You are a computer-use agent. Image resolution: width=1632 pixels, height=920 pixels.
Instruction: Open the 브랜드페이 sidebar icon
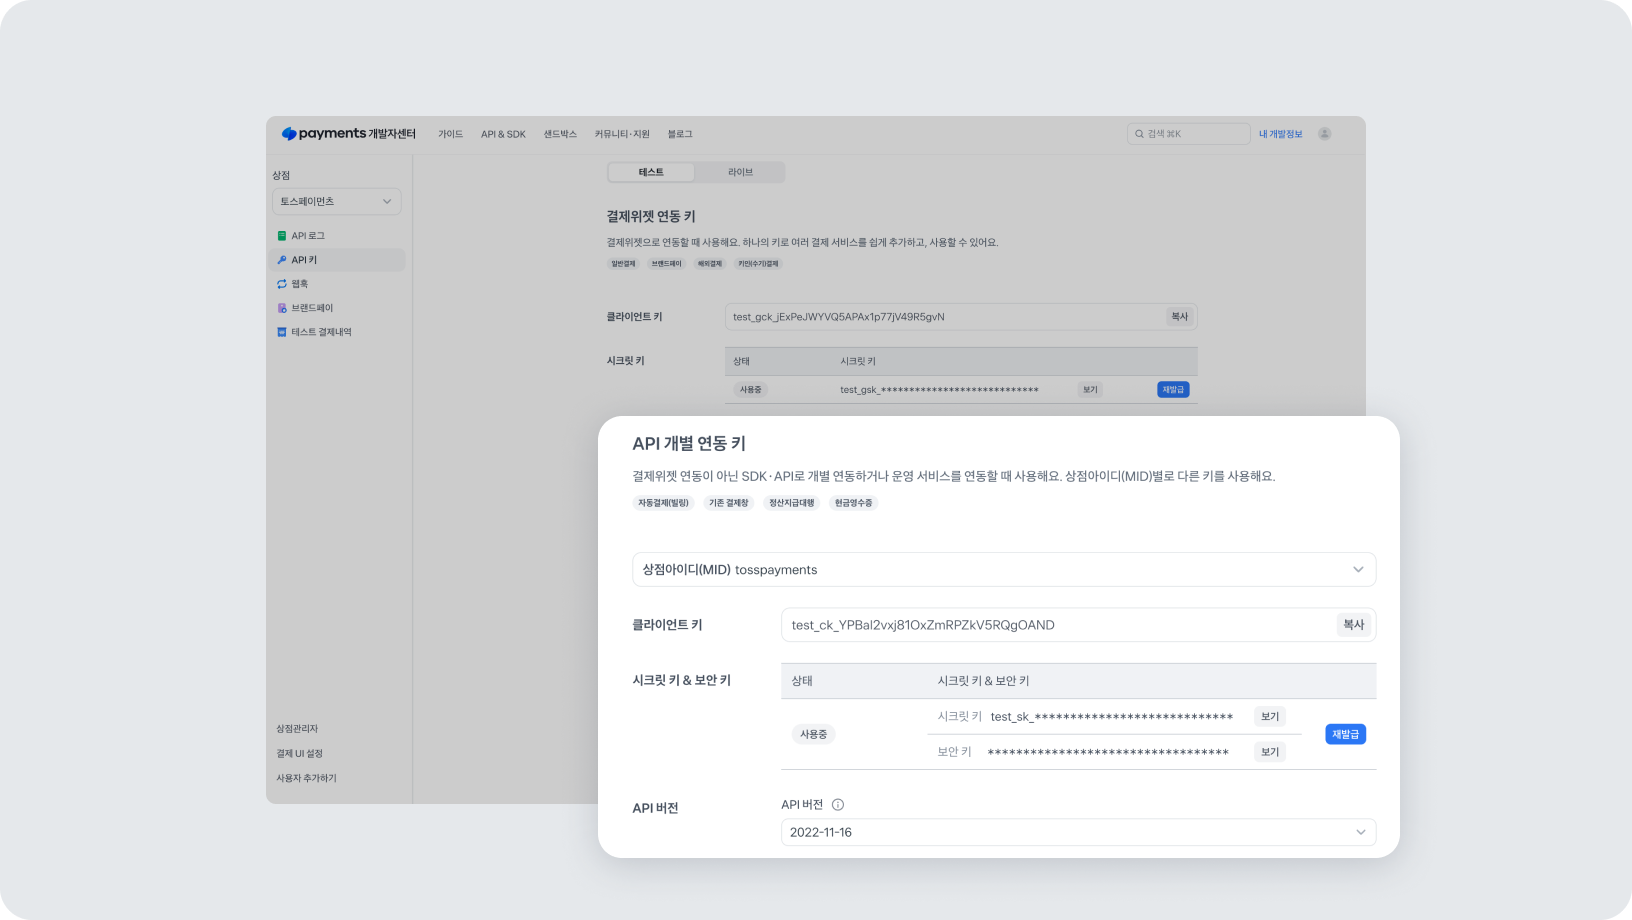click(x=282, y=308)
